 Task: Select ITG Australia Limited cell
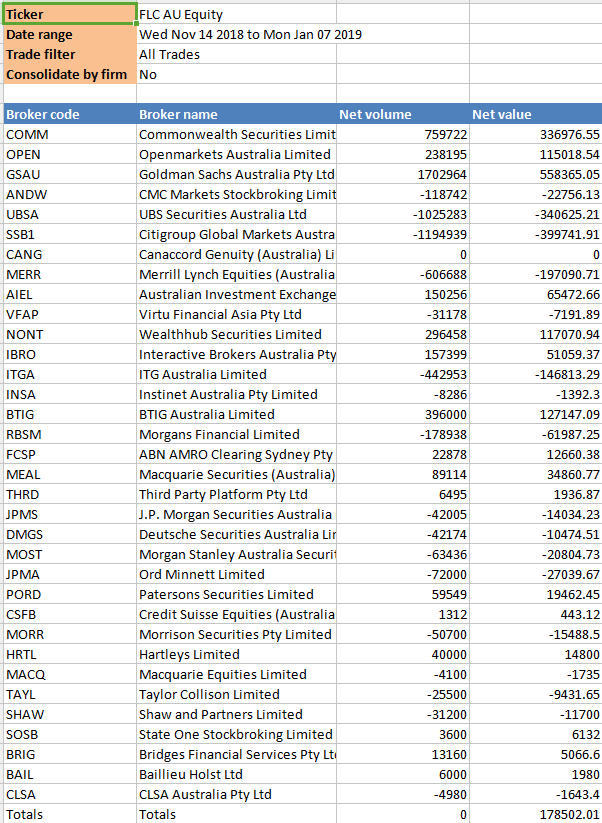point(236,374)
